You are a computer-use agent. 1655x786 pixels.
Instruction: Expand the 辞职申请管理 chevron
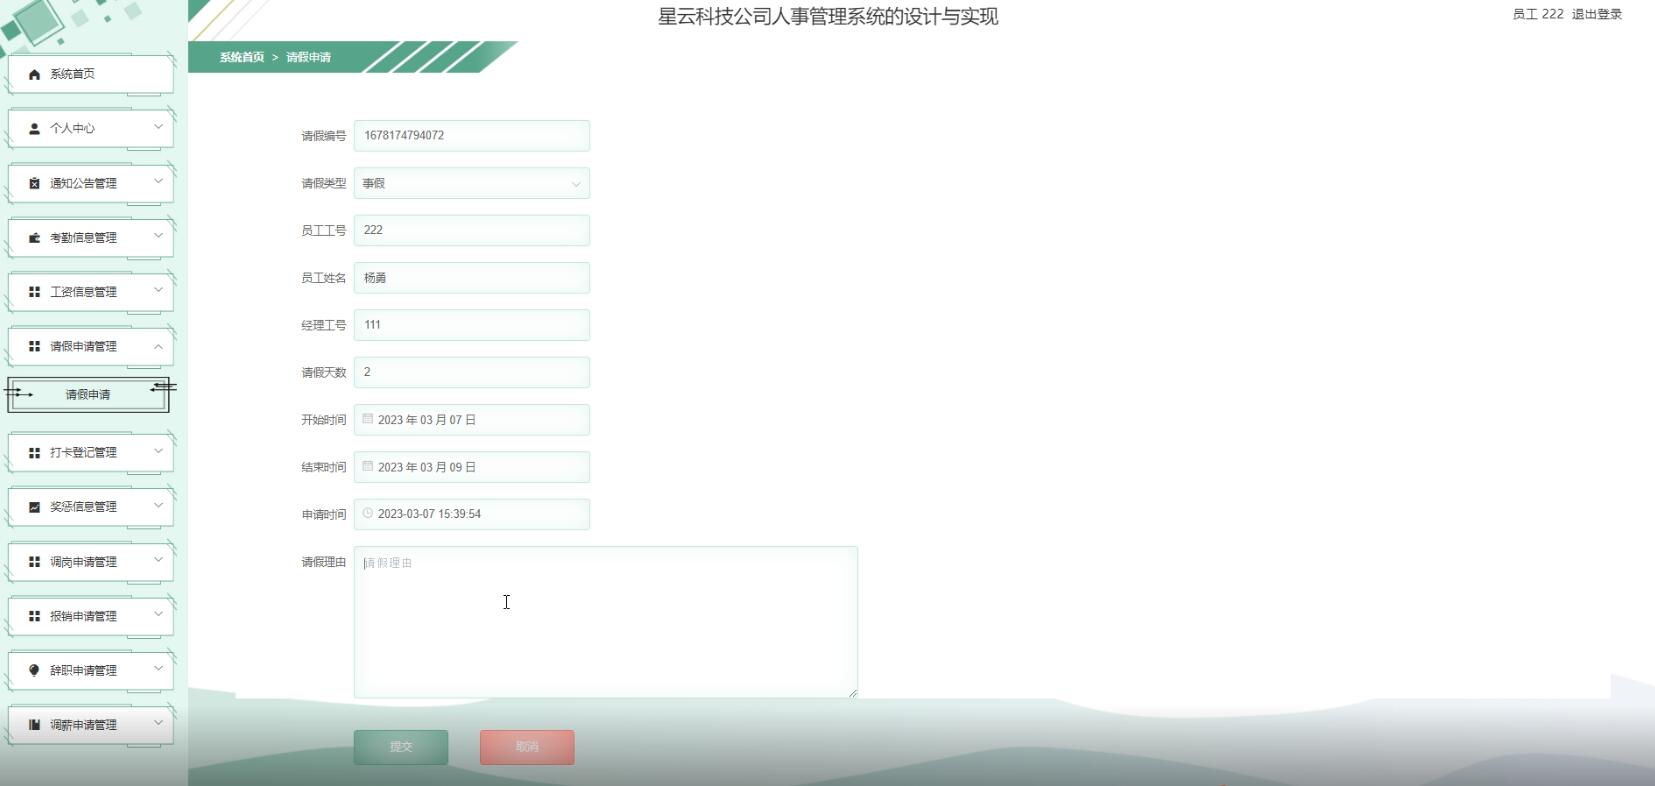coord(158,669)
